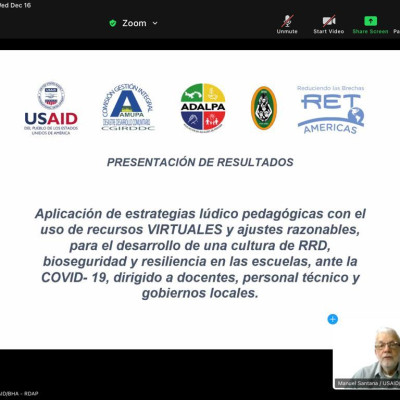Click the 'PRESENTACIÓN DE RESULTADOS' heading
The height and width of the screenshot is (400, 400).
click(200, 162)
